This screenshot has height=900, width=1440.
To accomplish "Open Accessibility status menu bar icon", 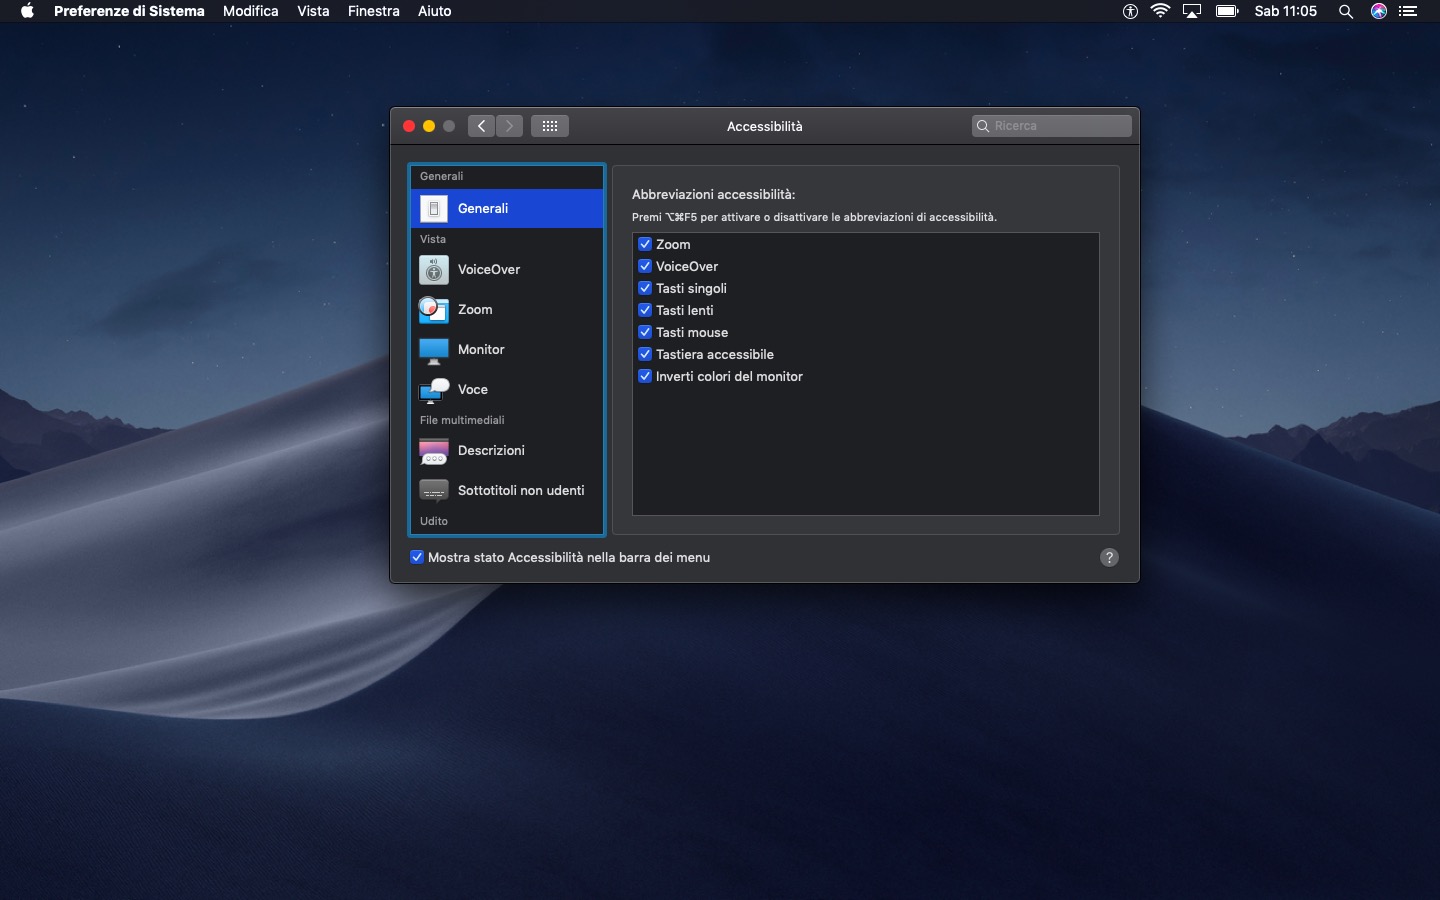I will point(1130,12).
